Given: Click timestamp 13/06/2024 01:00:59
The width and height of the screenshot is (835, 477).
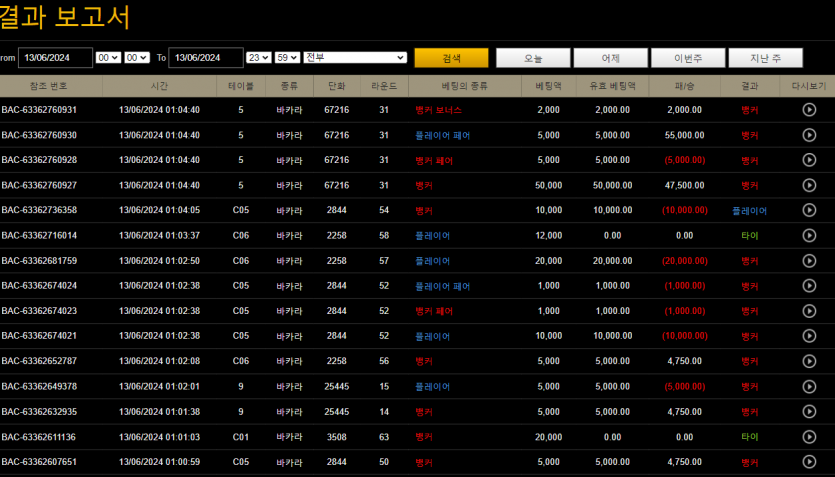Looking at the screenshot, I should (159, 462).
